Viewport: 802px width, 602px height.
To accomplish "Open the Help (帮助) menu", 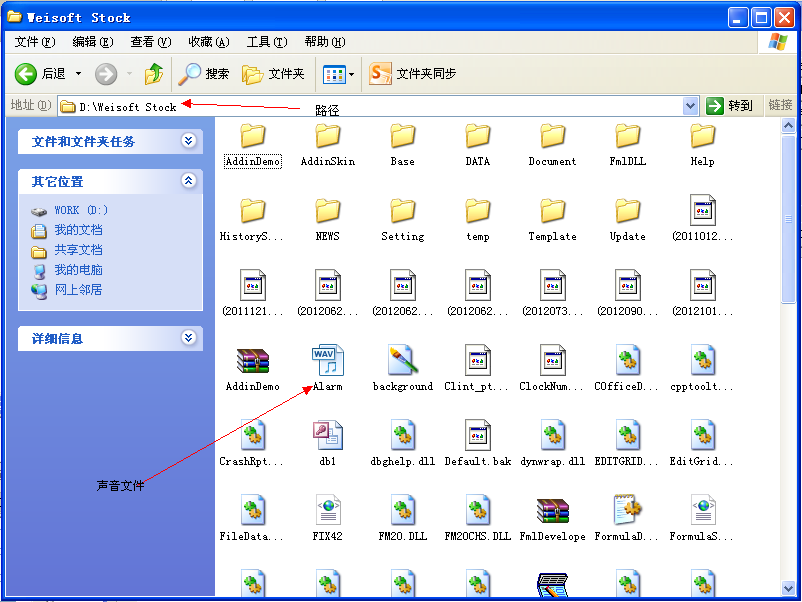I will (325, 42).
